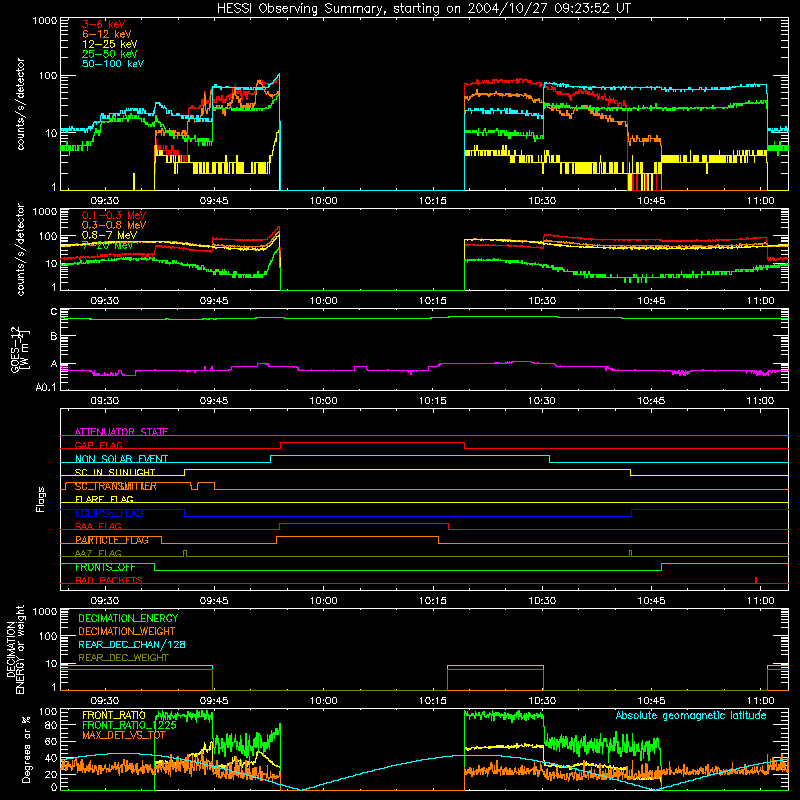Click the '7-20 MeV' legend label

pos(107,245)
